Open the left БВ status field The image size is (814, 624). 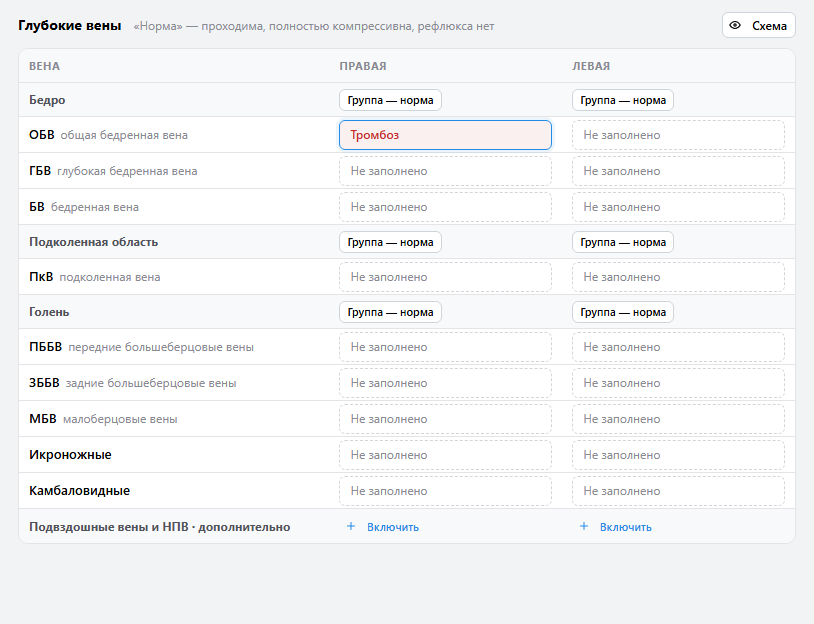(679, 207)
